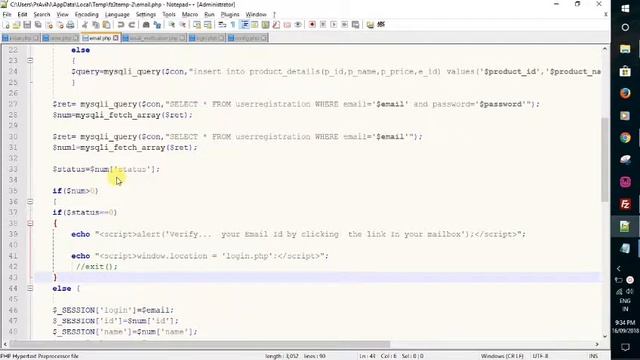
Task: Toggle Word Wrap in the toolbar
Action: 222,25
